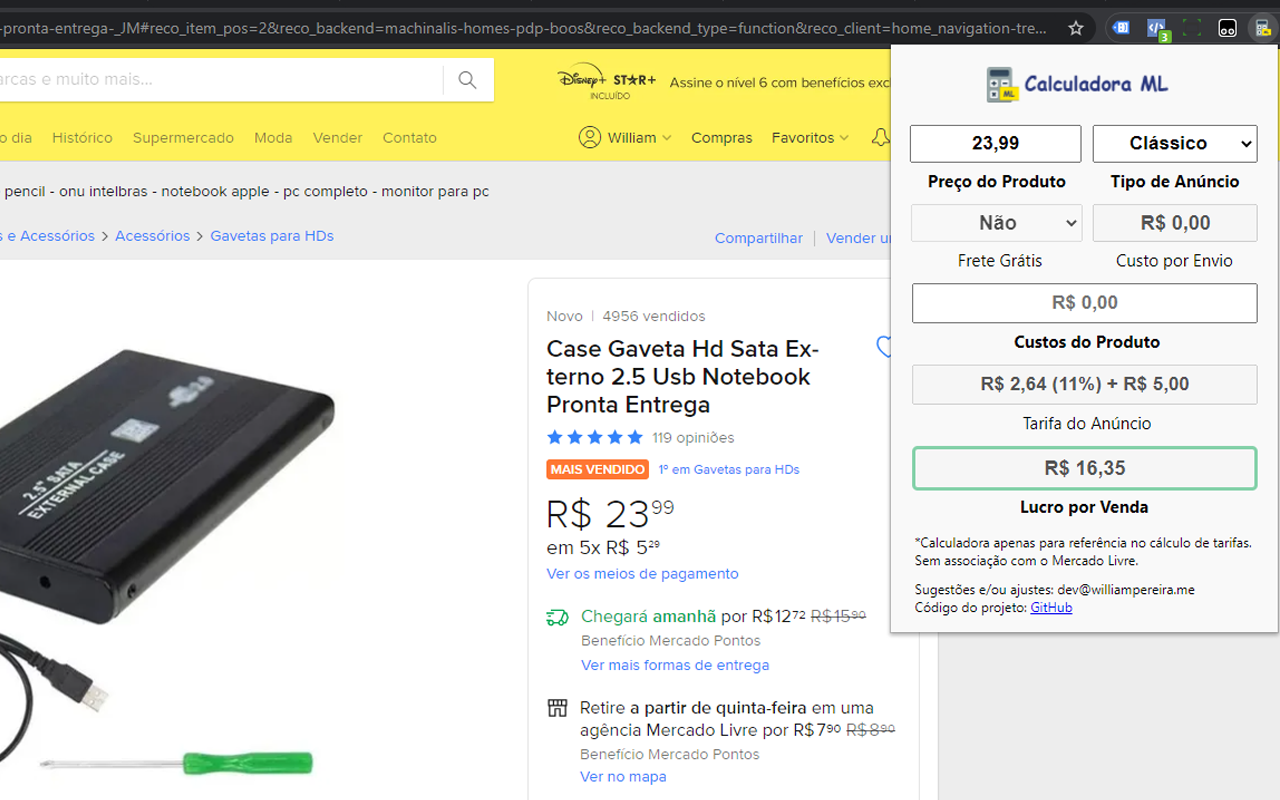This screenshot has width=1280, height=800.
Task: Open the project GitHub link
Action: coord(1051,606)
